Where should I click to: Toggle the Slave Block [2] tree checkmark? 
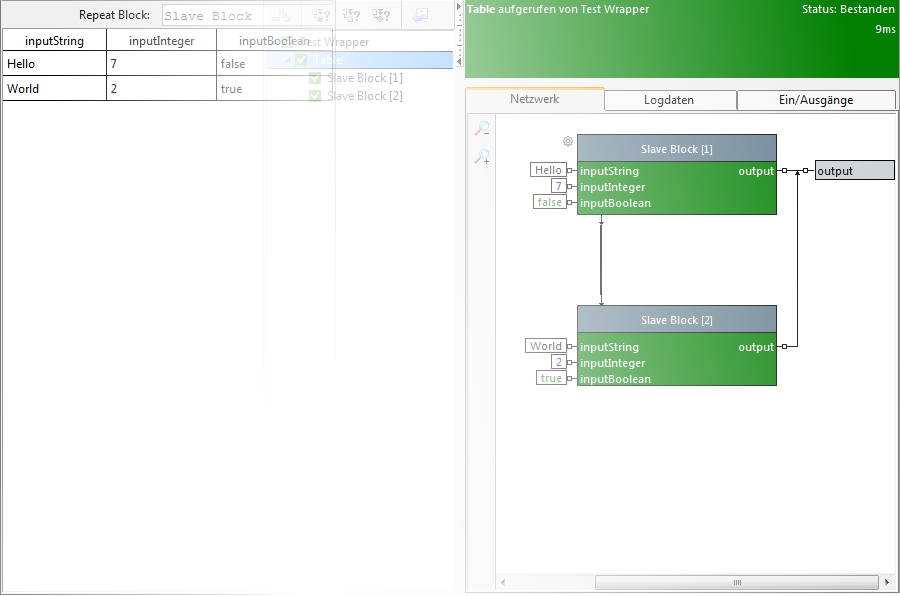(x=315, y=96)
